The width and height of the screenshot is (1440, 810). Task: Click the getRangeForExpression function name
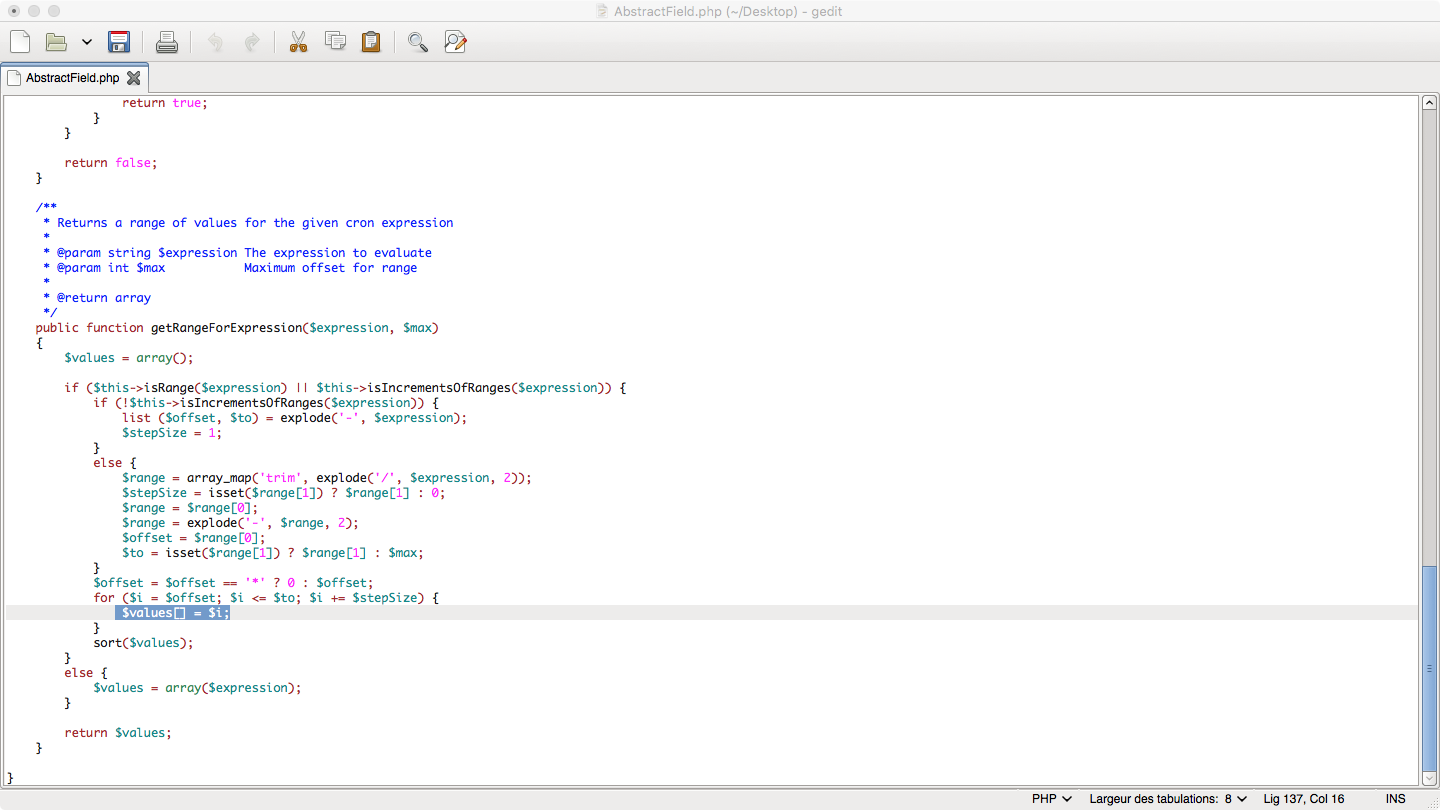(x=226, y=328)
